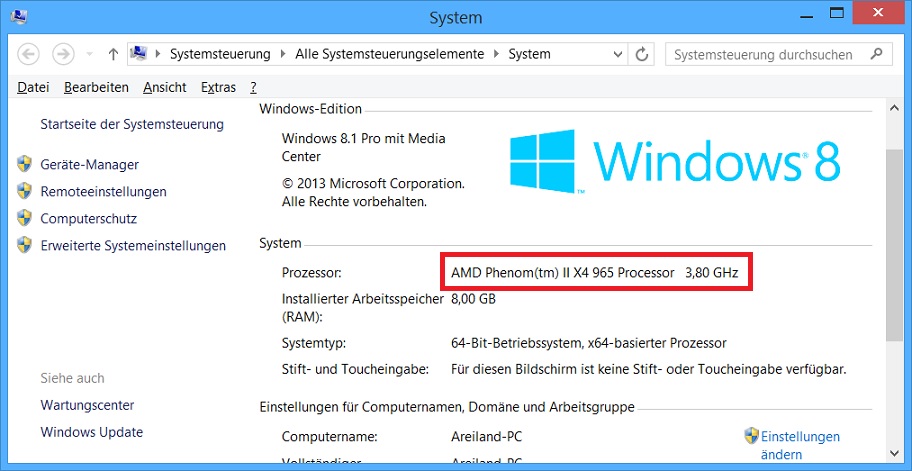Click the shield icon beside Geräte-Manager
Screen dimensions: 912x471
click(24, 164)
